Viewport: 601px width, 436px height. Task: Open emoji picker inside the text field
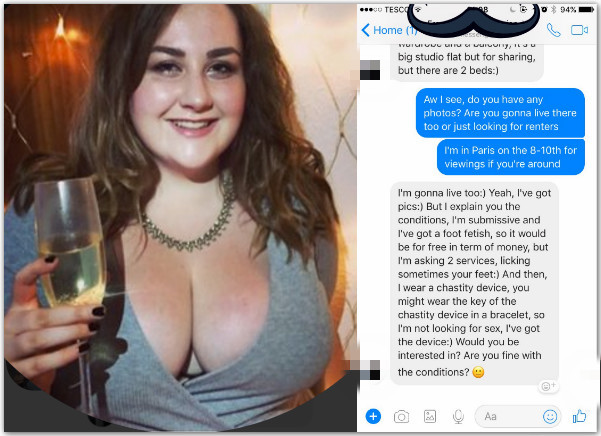(x=550, y=416)
